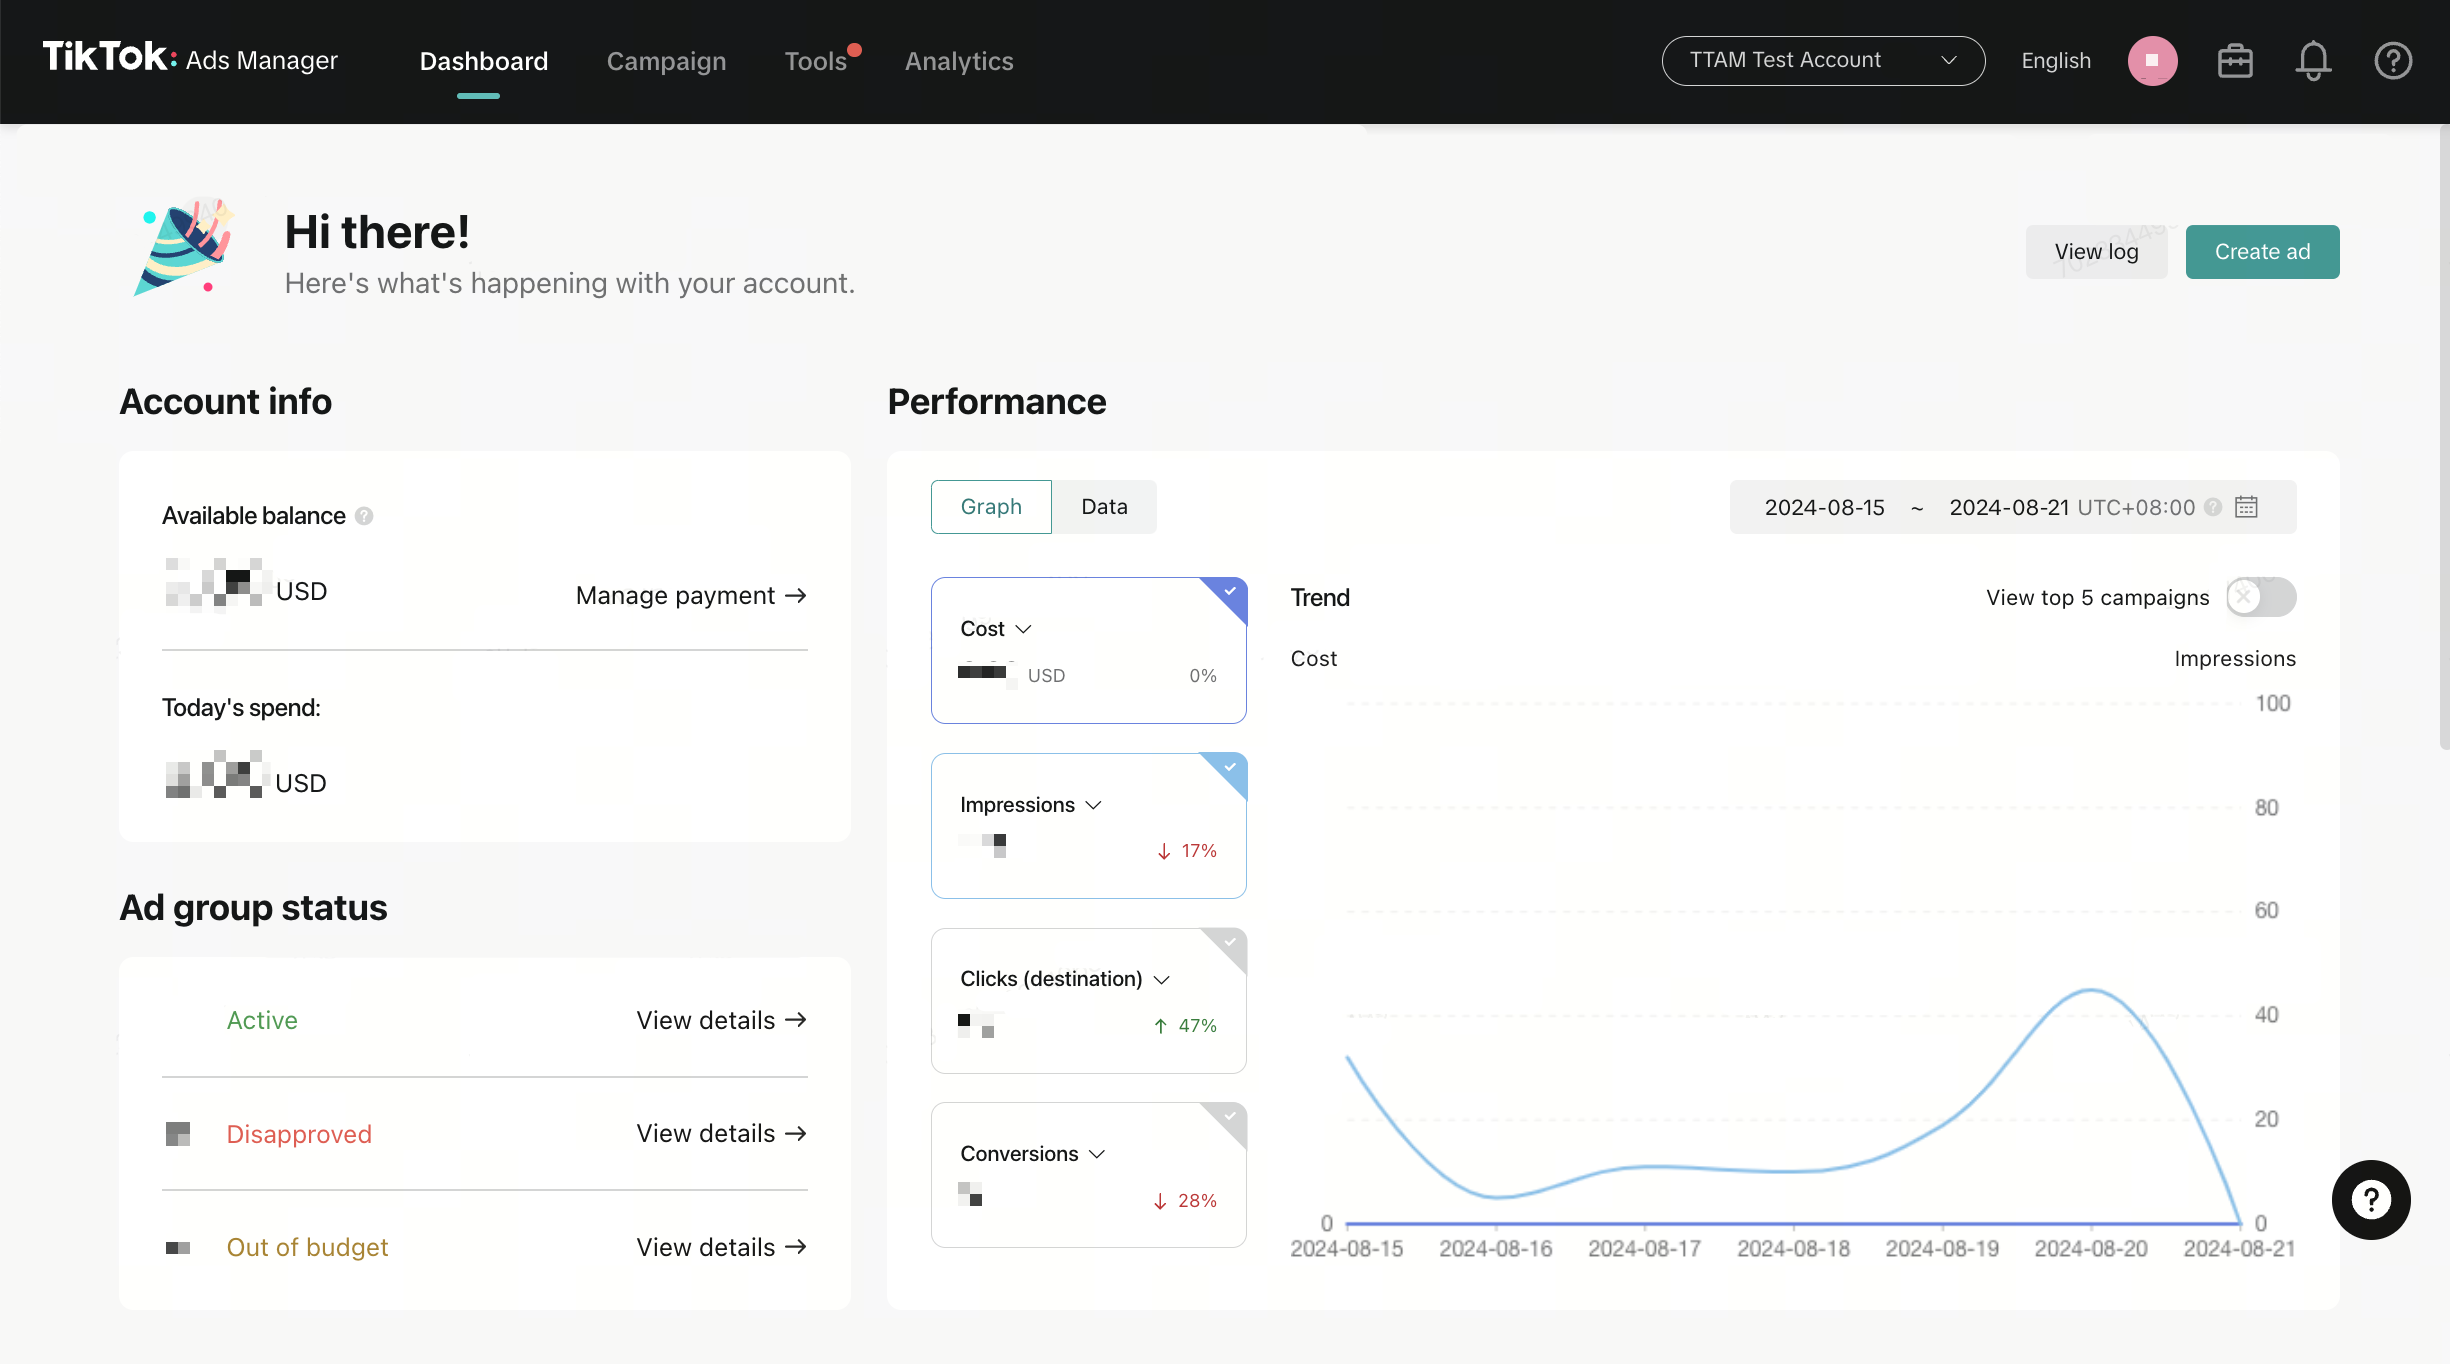
Task: Expand the TTAM Test Account dropdown
Action: [1822, 61]
